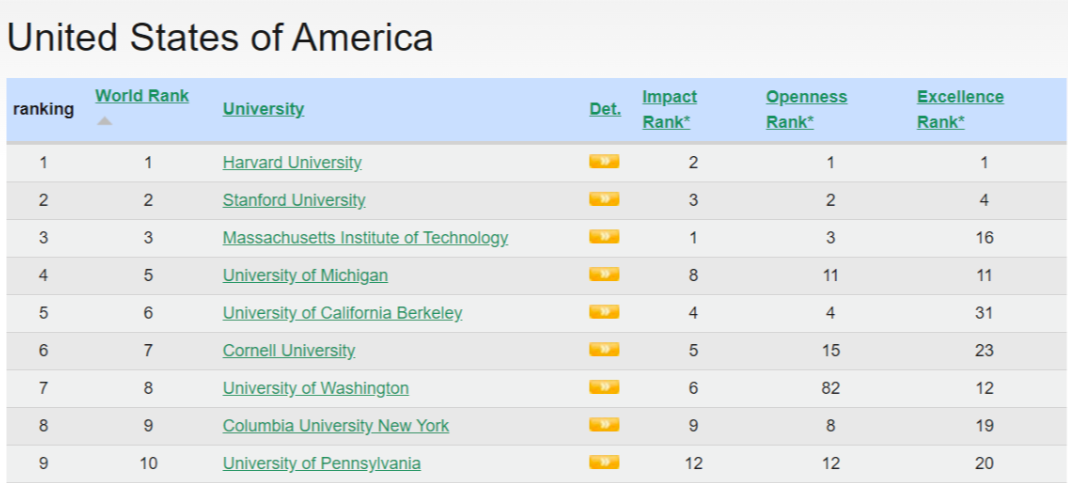
Task: Click the Det. column header
Action: (605, 109)
